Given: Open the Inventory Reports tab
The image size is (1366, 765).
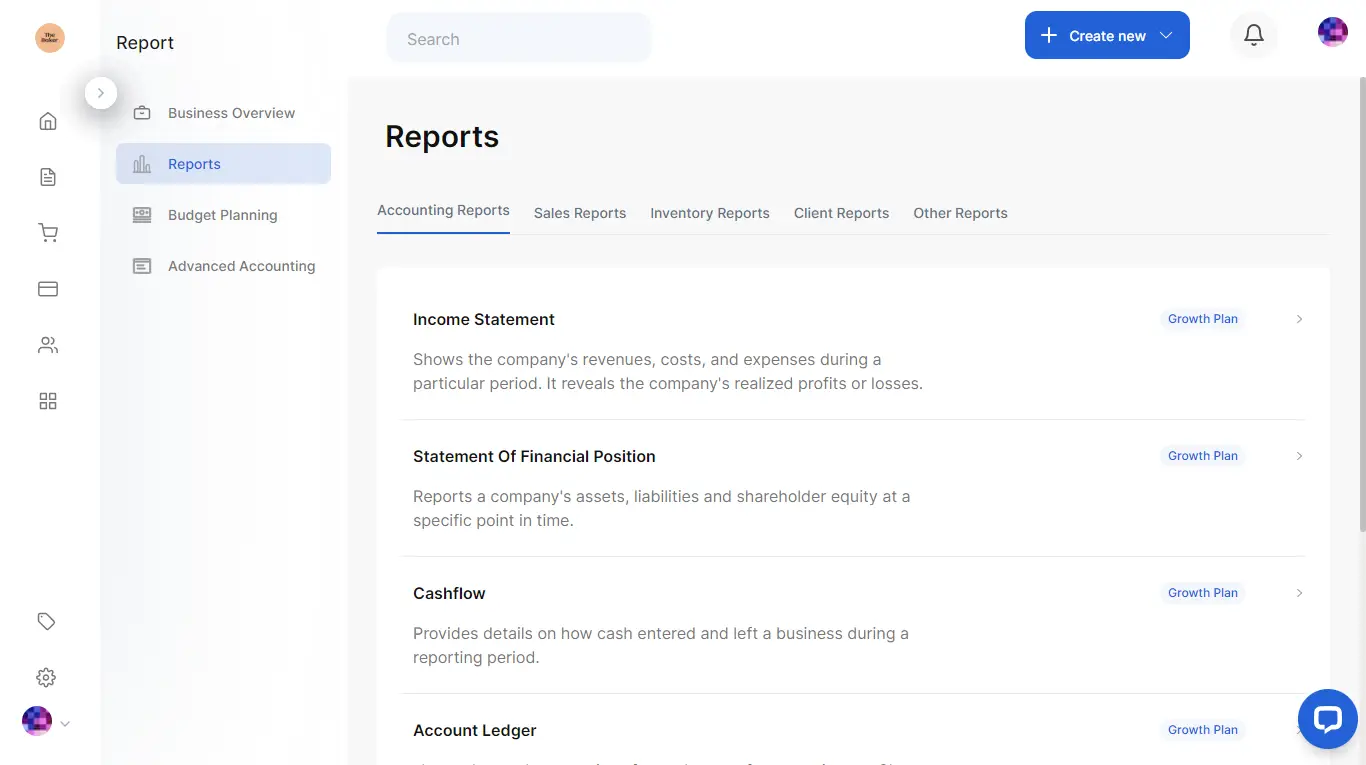Looking at the screenshot, I should [x=710, y=213].
